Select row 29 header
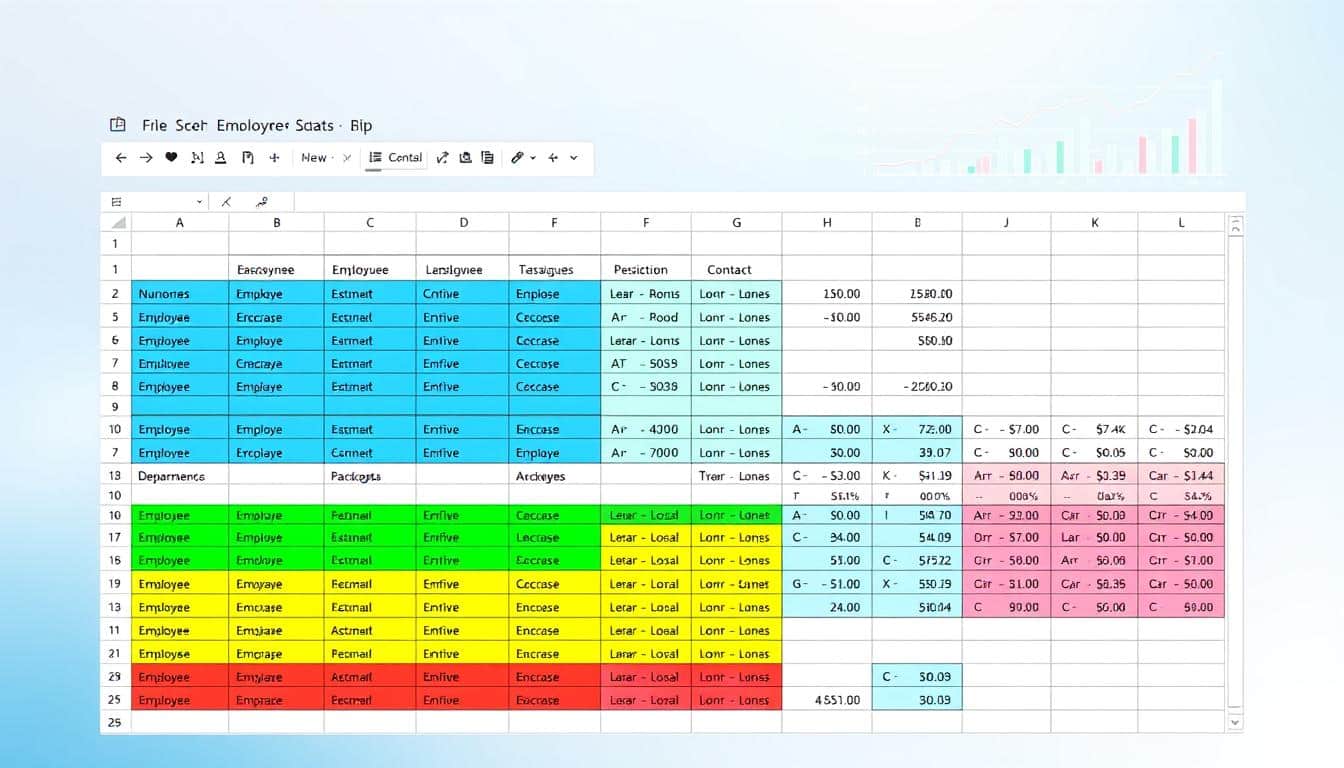 click(x=116, y=677)
